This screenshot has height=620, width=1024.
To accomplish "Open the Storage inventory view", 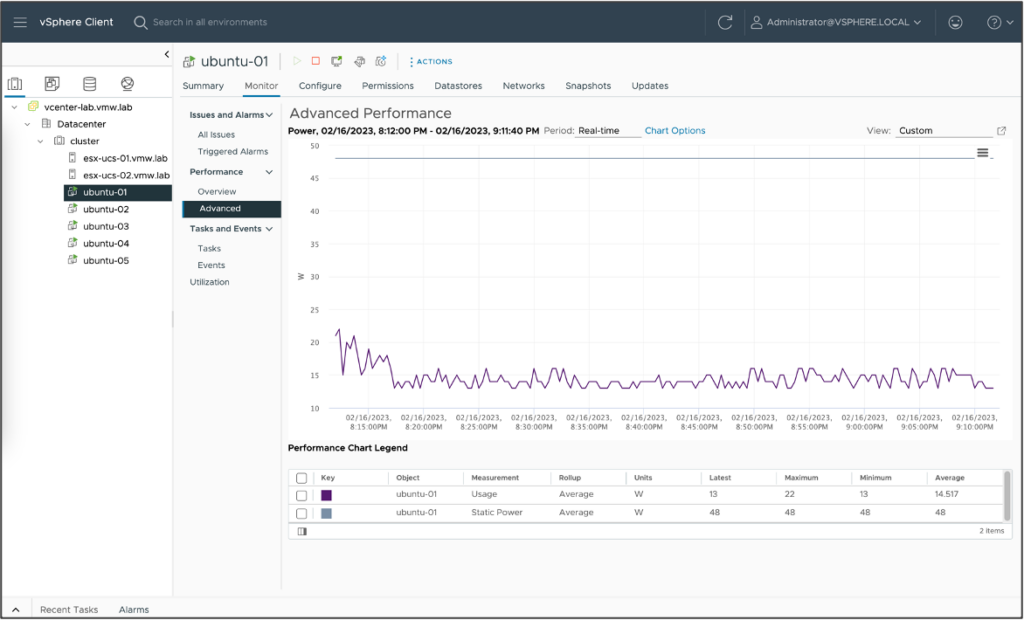I will [90, 83].
